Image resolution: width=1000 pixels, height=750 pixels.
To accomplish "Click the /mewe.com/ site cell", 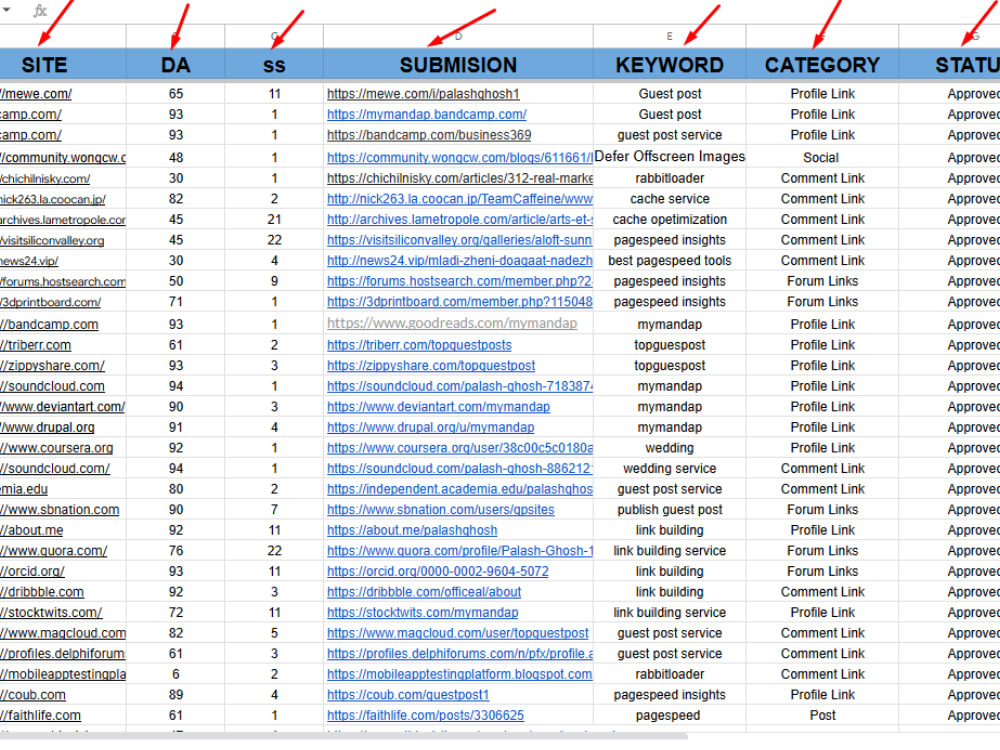I will [x=63, y=94].
